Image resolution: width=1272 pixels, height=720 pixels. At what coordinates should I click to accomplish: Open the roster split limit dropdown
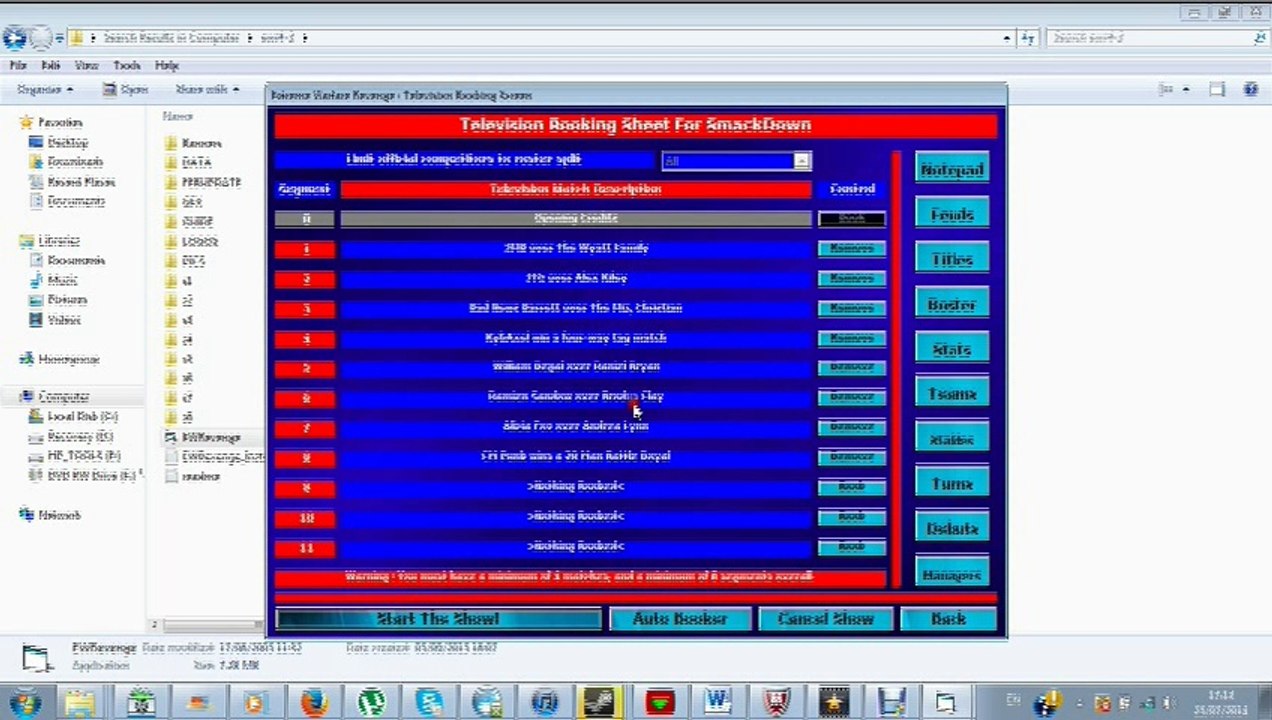click(801, 160)
